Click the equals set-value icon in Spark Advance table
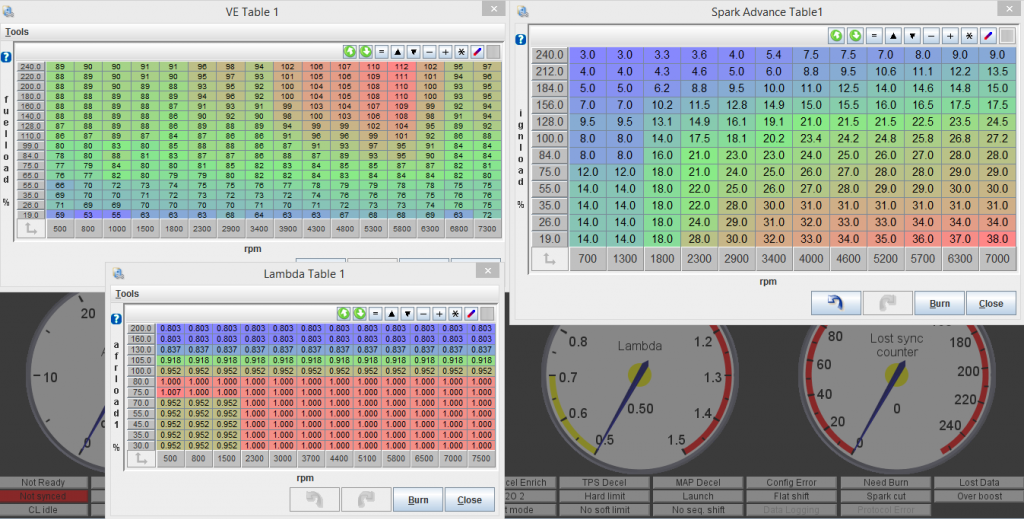 [873, 35]
